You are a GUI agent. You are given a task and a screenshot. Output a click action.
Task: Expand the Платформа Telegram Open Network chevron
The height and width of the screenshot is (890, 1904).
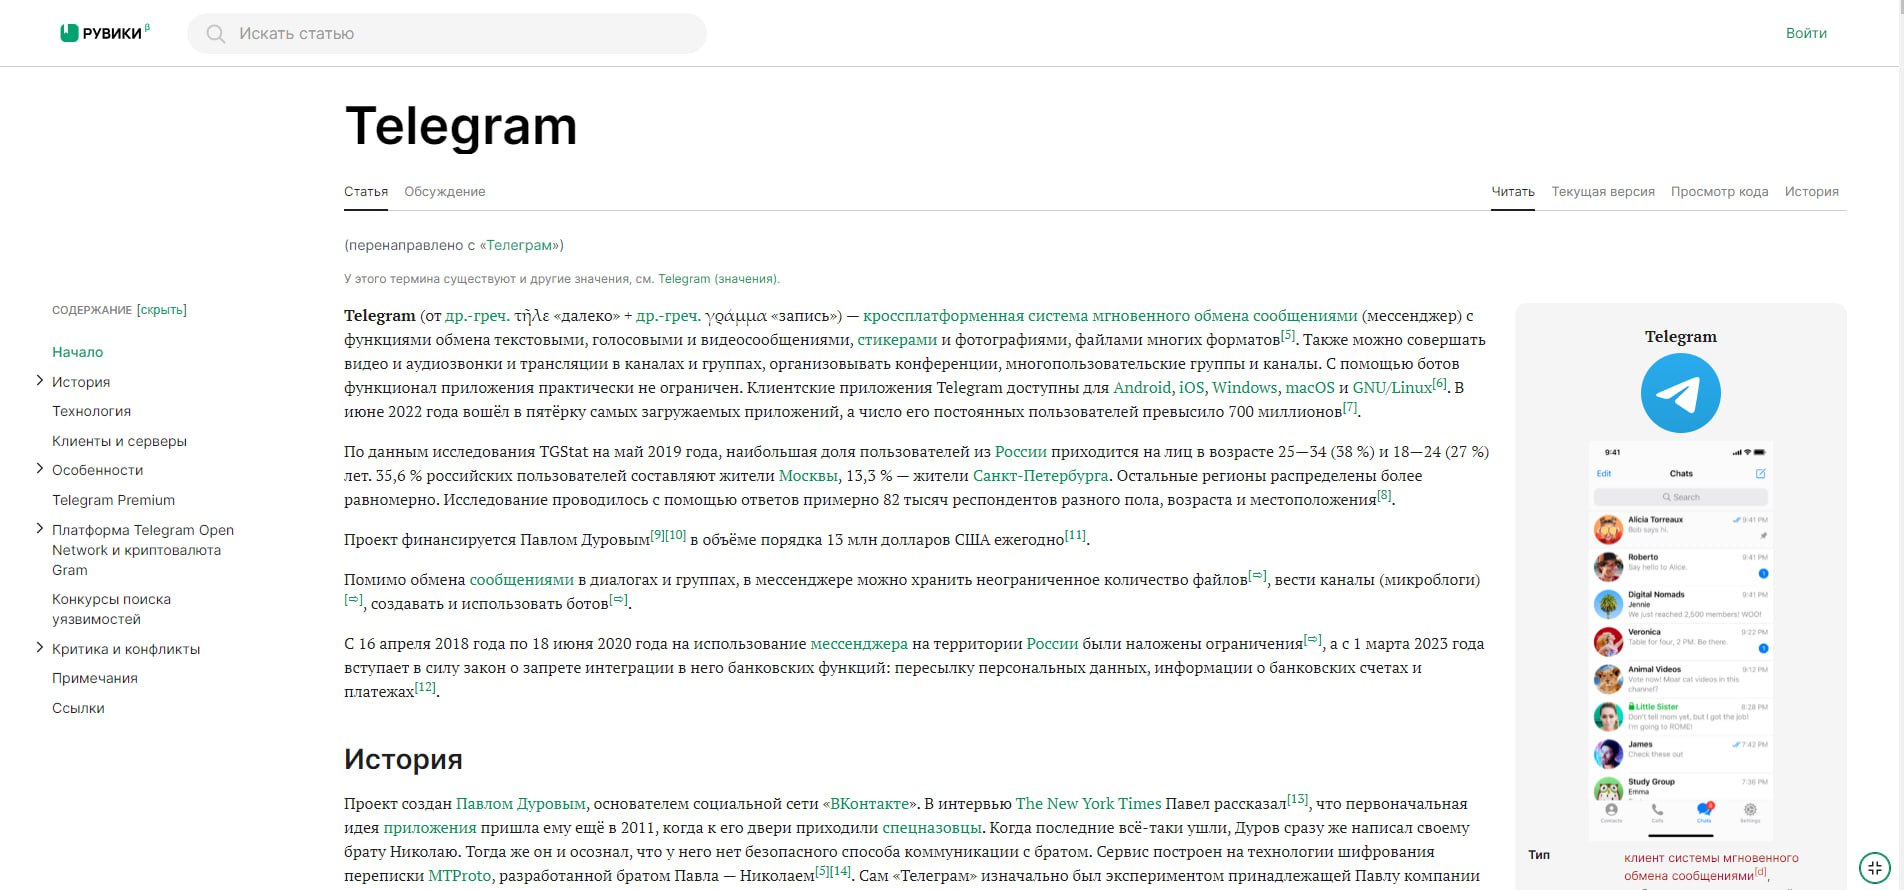click(x=39, y=528)
